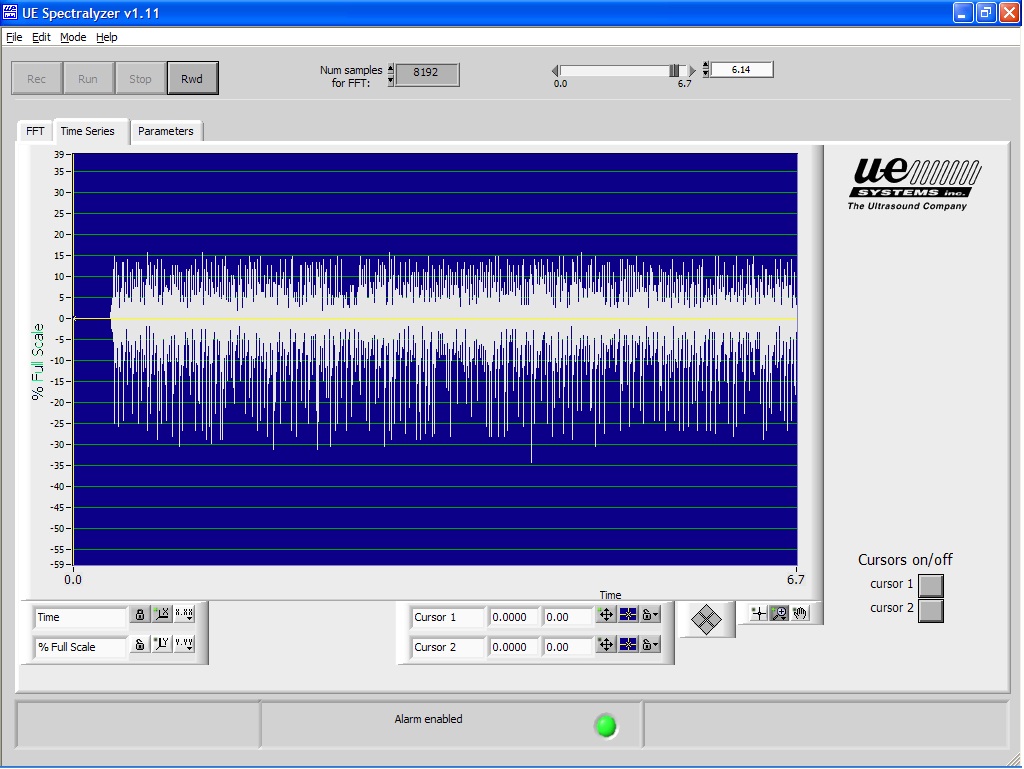Click the time position slider handle
This screenshot has width=1024, height=769.
[x=675, y=70]
